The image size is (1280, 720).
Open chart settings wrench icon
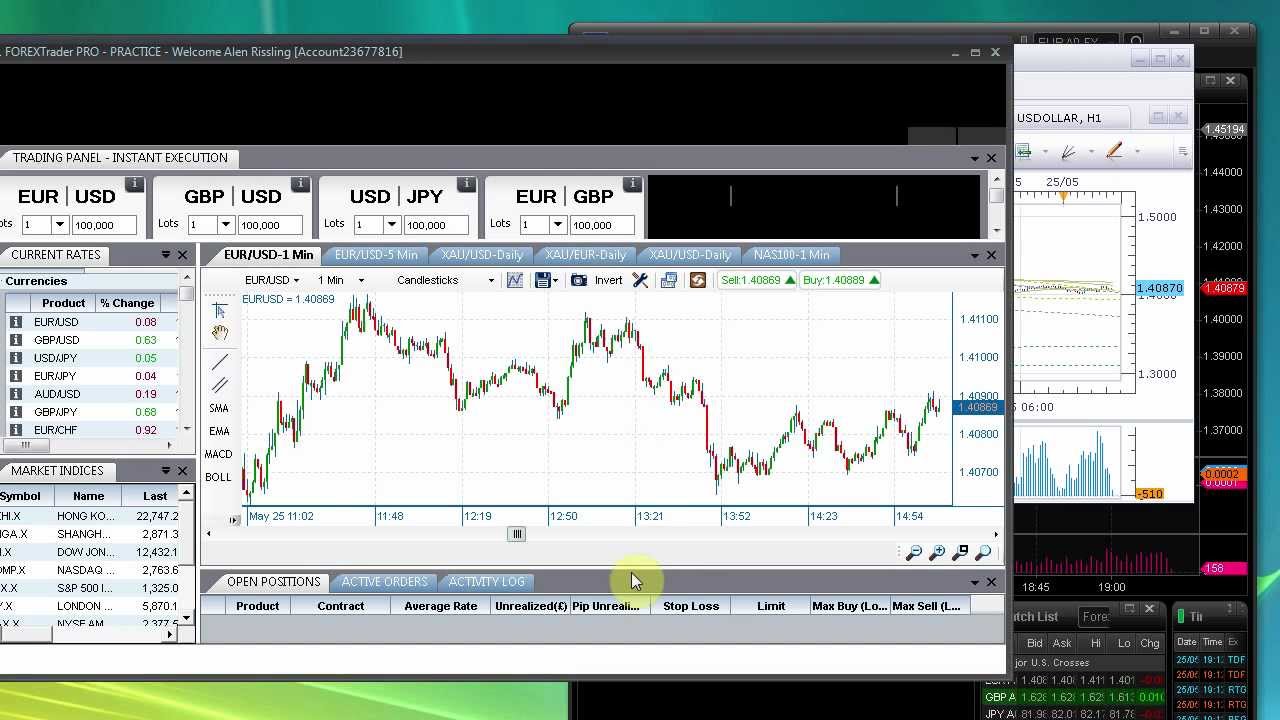(x=640, y=280)
